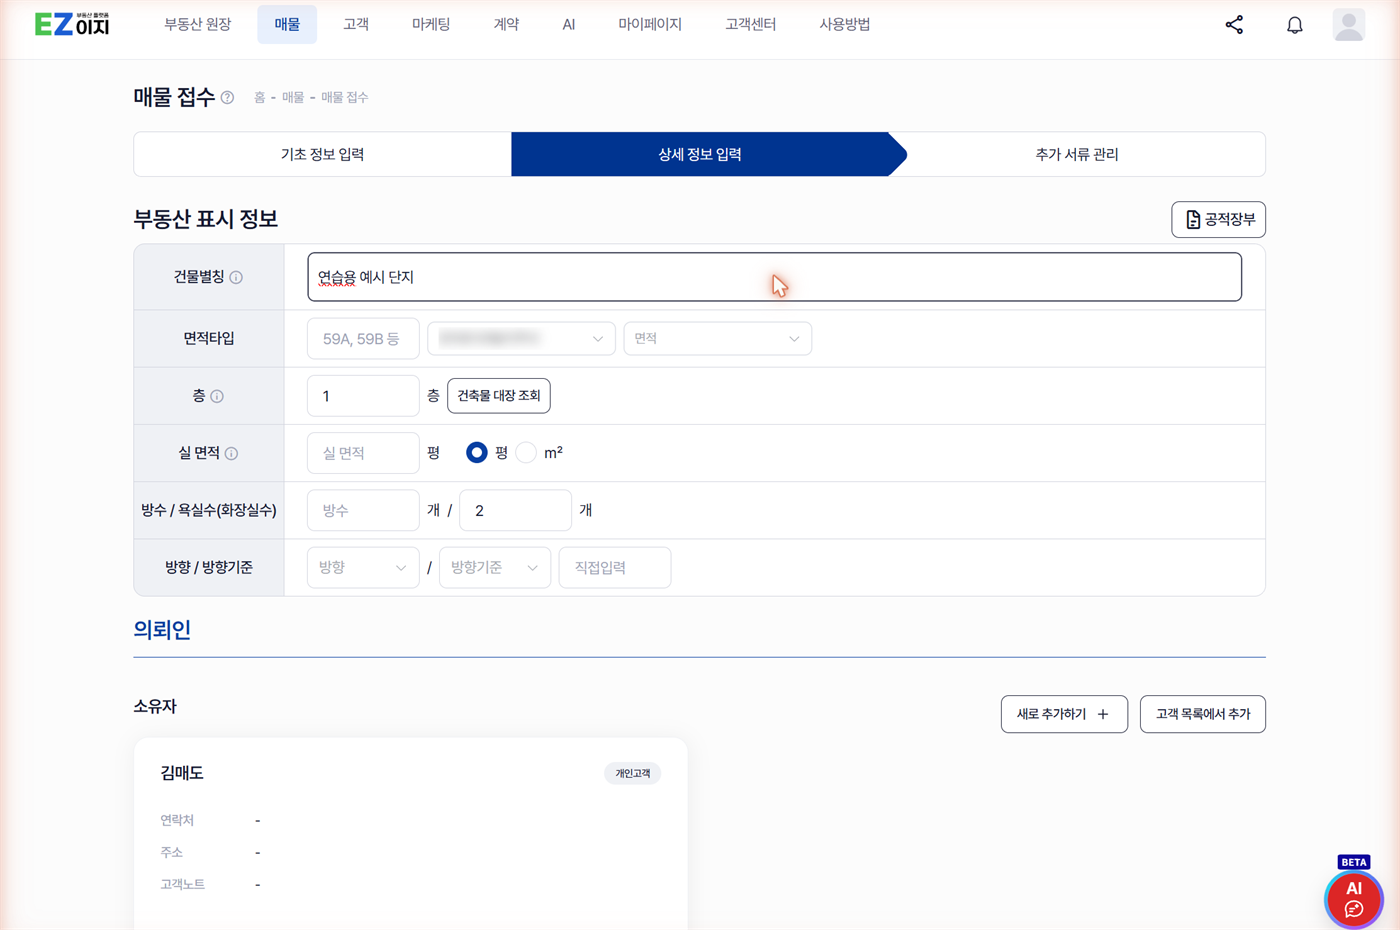Screen dimensions: 1400x930
Task: Focus the 욕실수 field showing 2
Action: point(515,510)
